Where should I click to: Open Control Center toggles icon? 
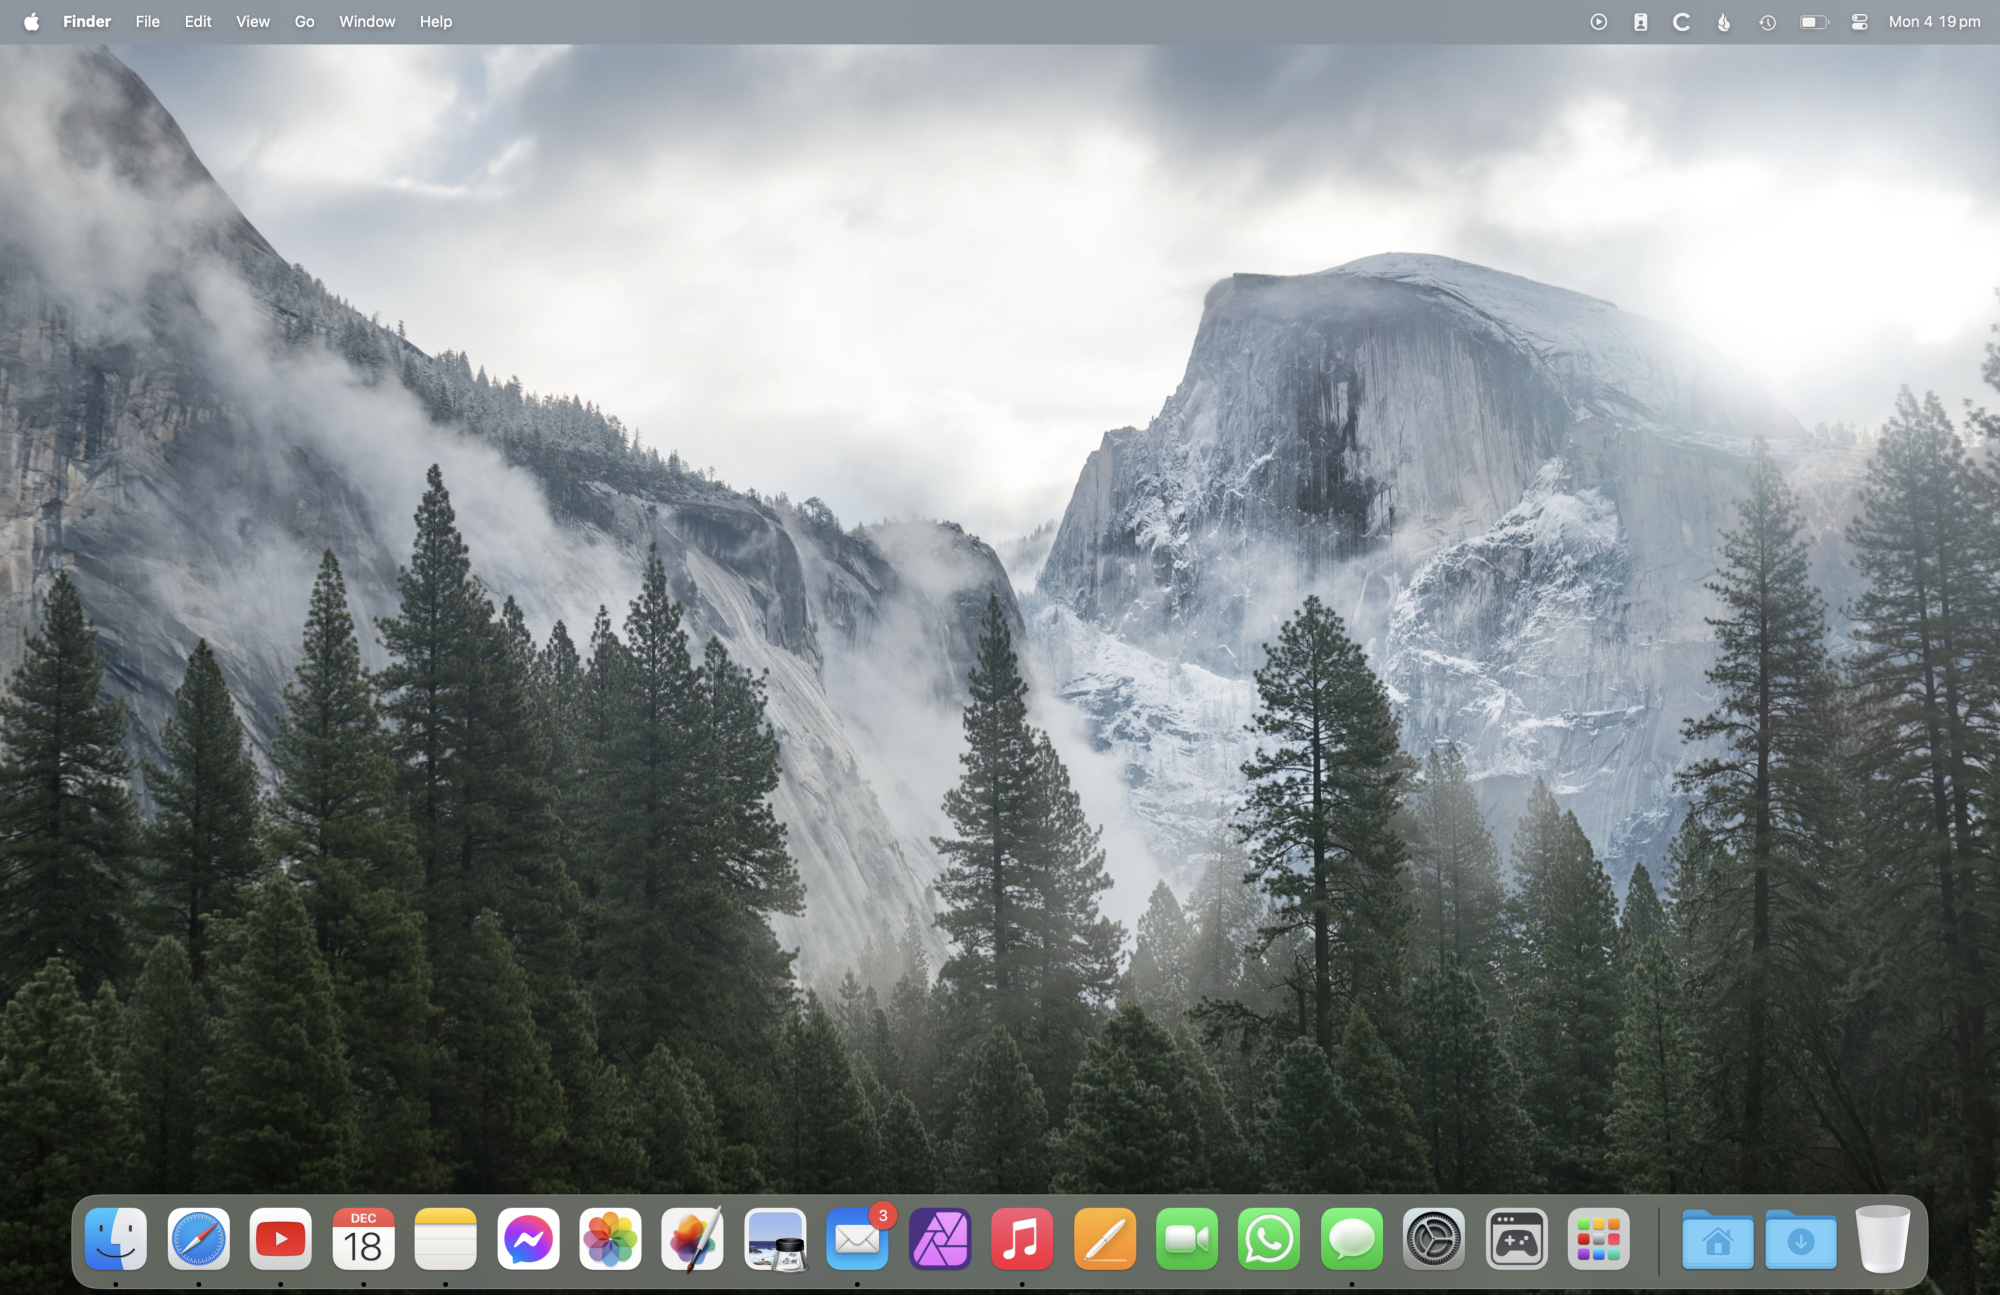pyautogui.click(x=1859, y=22)
